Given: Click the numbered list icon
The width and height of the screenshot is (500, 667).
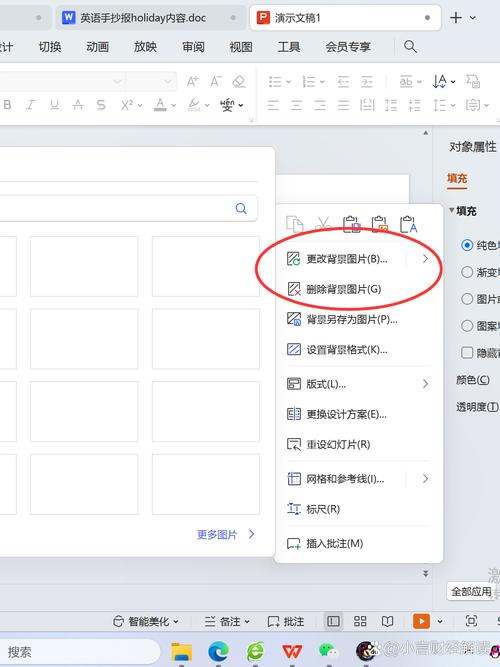Looking at the screenshot, I should [x=309, y=81].
